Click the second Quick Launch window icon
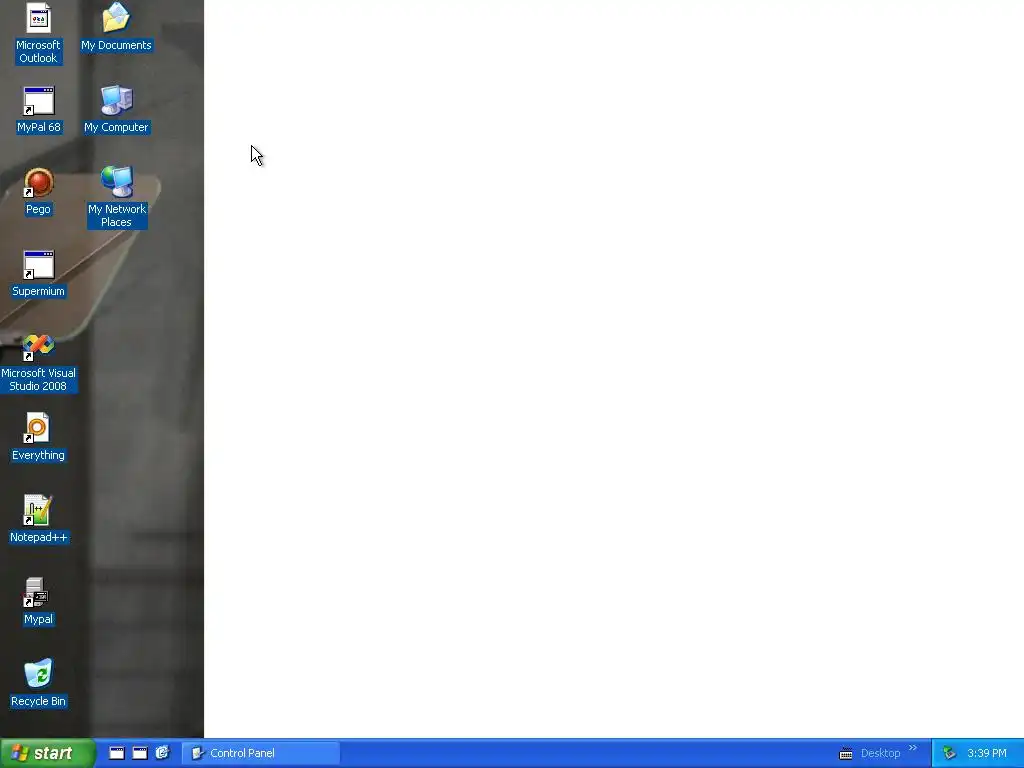 tap(140, 753)
